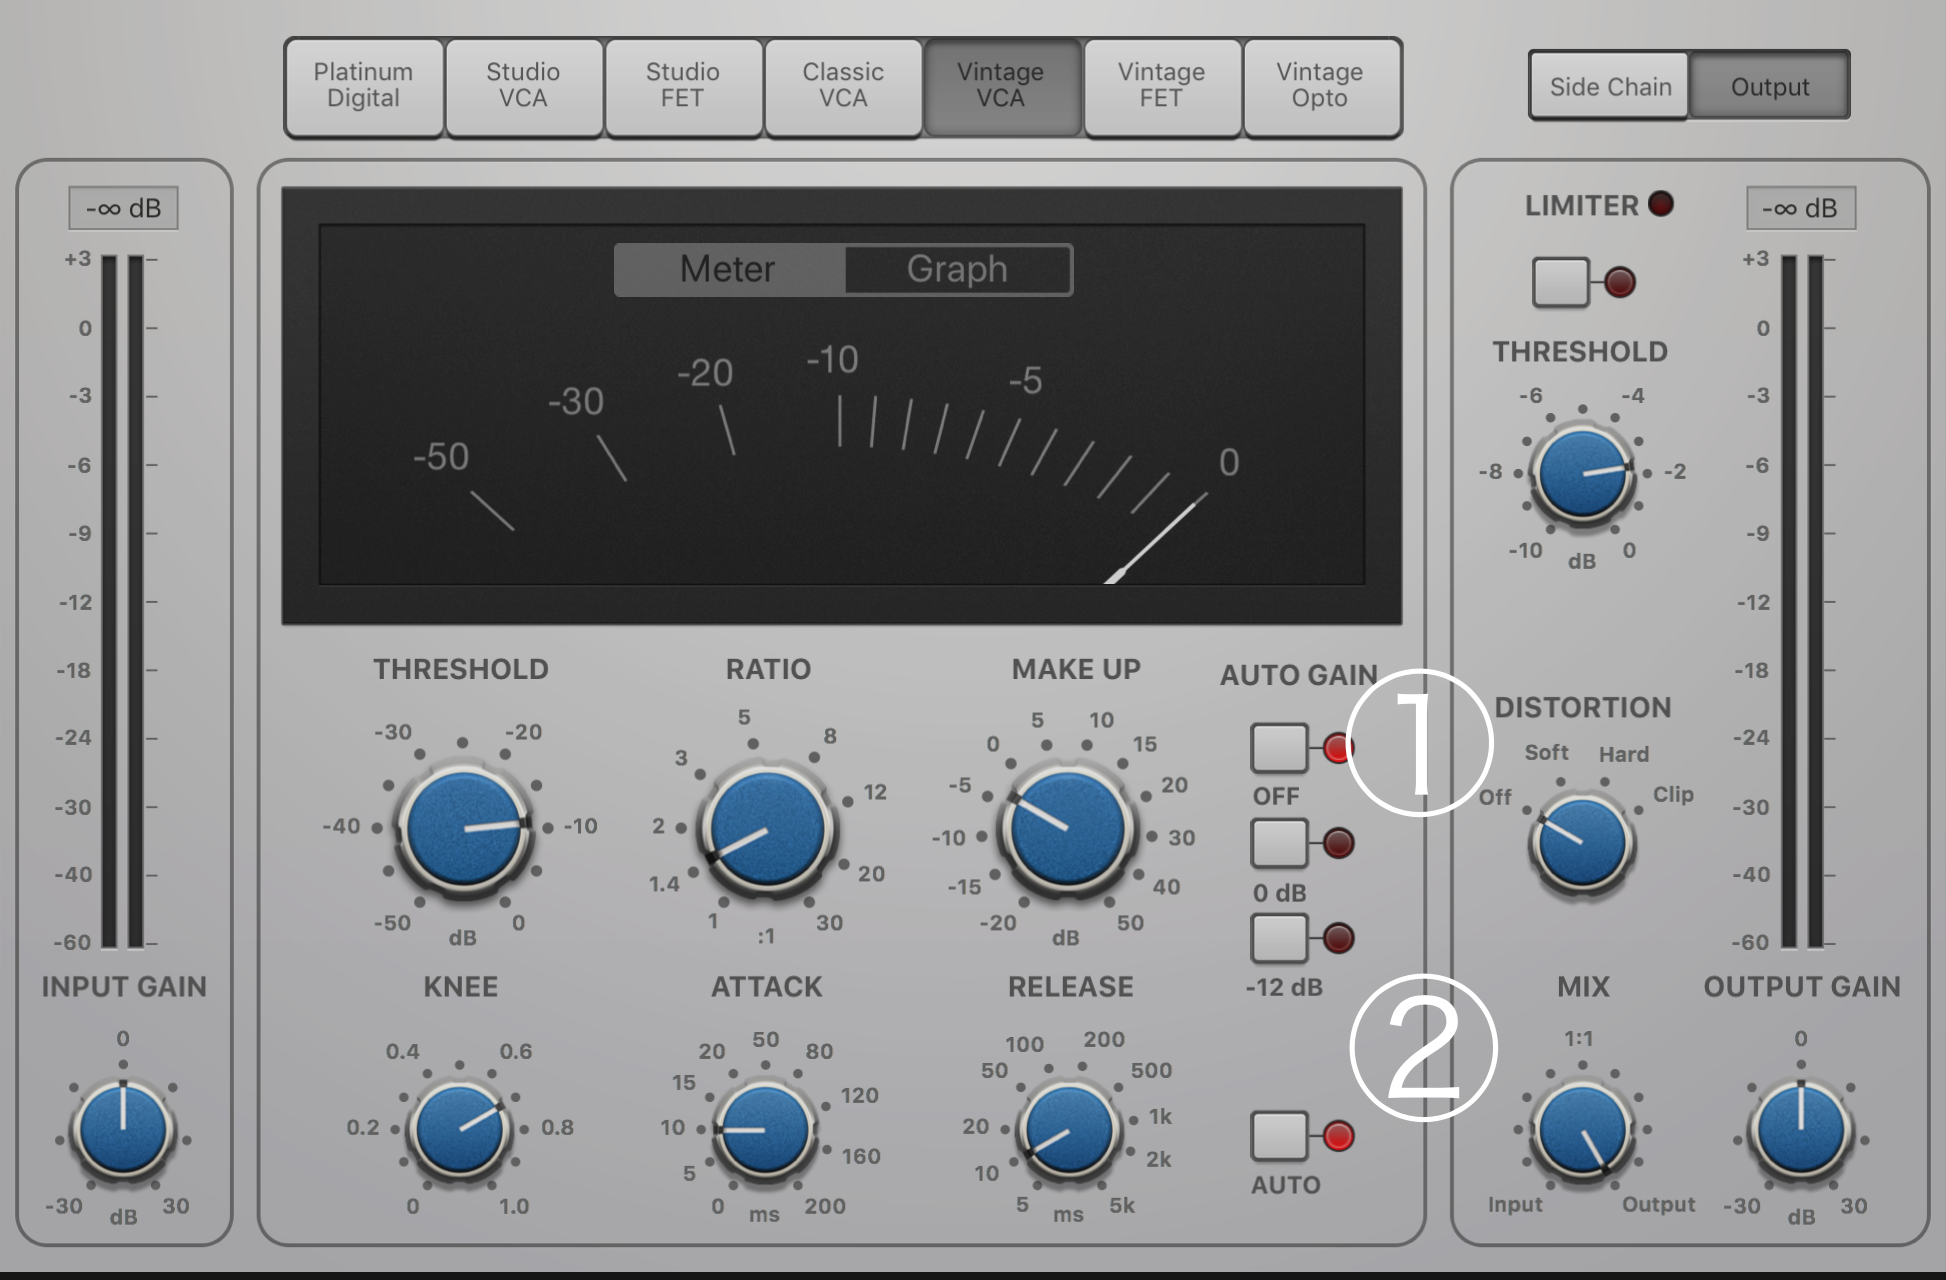
Task: Click the Output Gain knob
Action: [x=1801, y=1130]
